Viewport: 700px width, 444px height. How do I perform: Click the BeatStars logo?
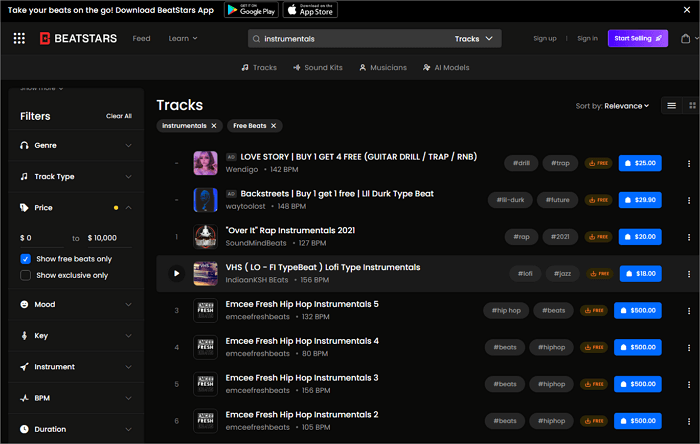click(x=81, y=38)
